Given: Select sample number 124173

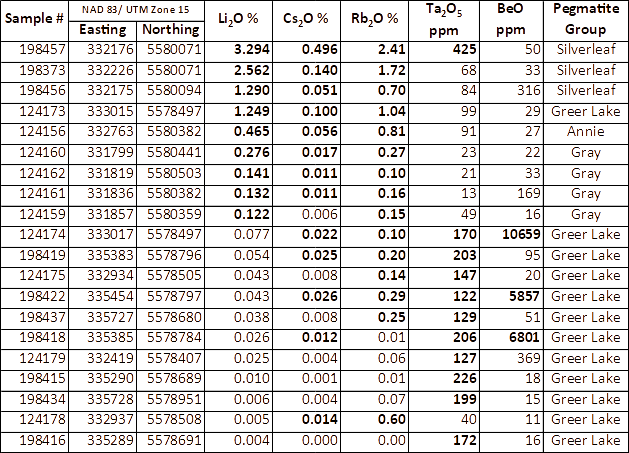Looking at the screenshot, I should (42, 111).
